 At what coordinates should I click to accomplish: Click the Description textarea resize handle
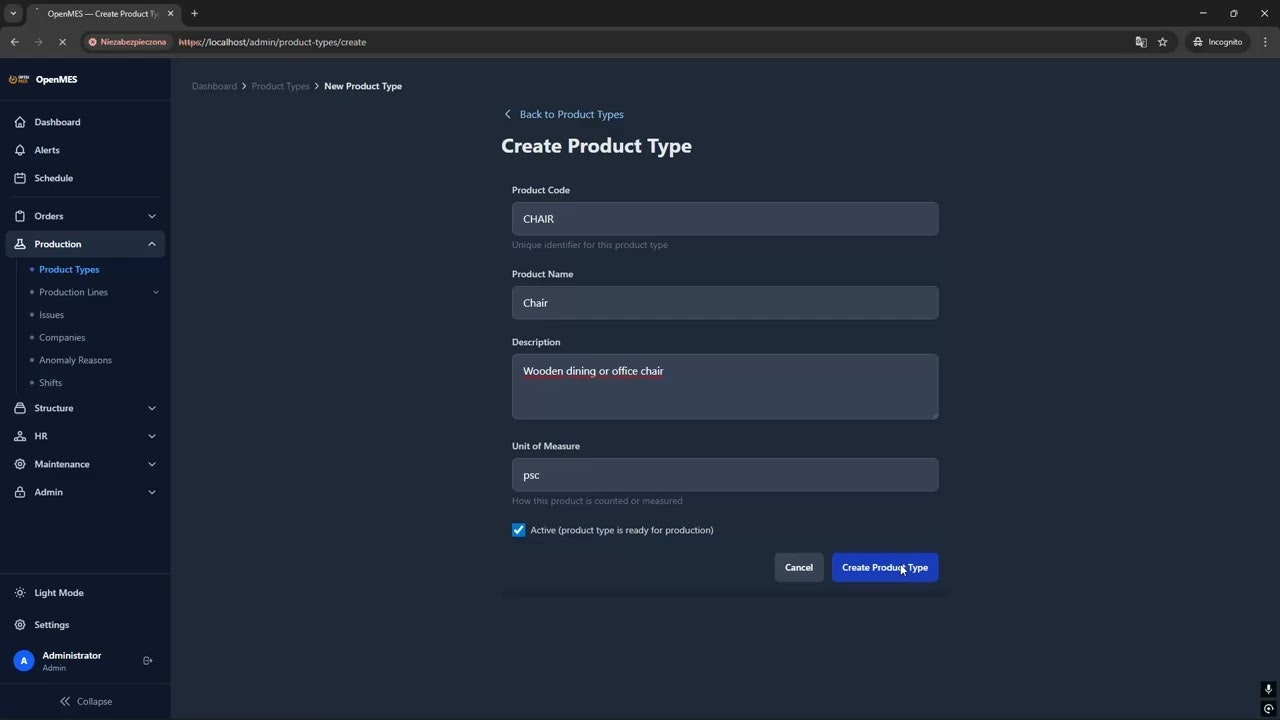934,415
